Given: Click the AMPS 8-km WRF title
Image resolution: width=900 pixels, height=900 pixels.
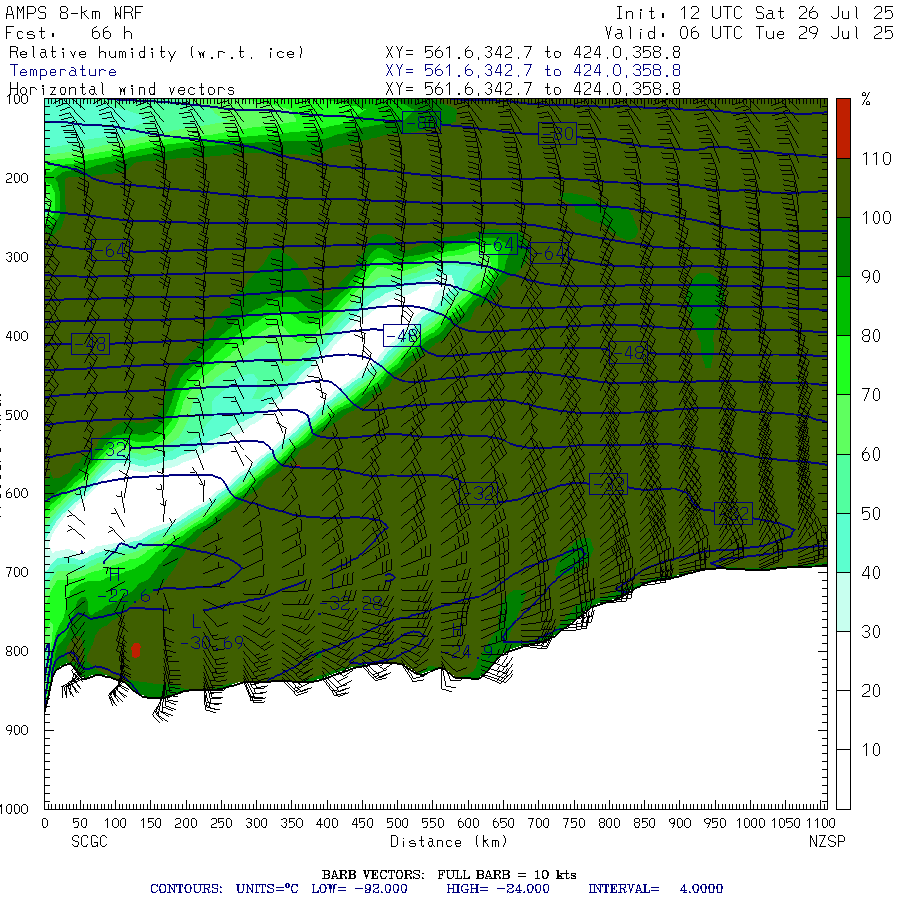Looking at the screenshot, I should click(74, 13).
